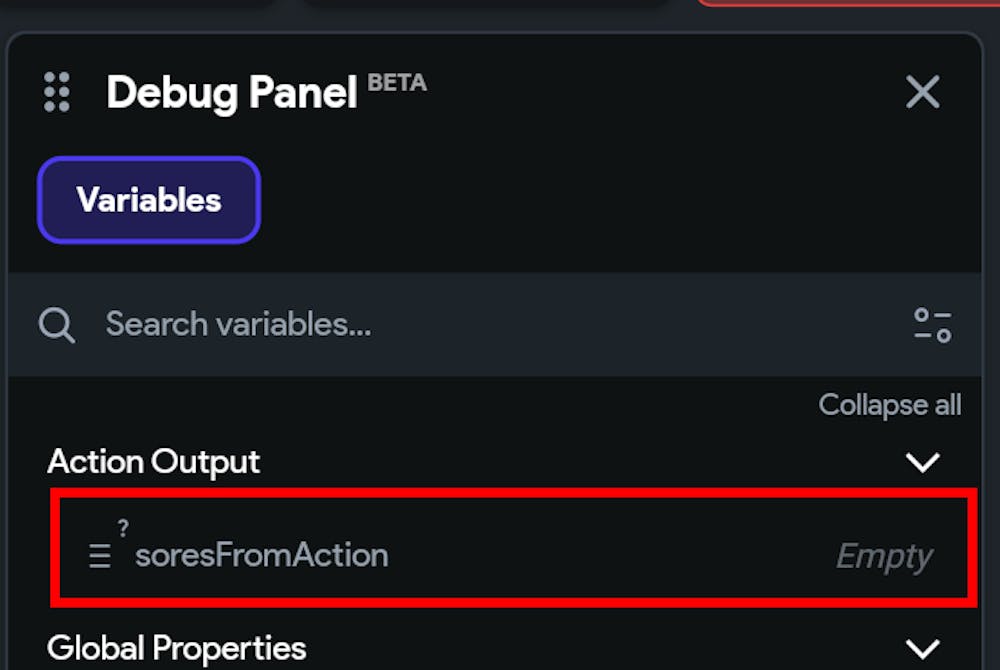
Task: Toggle the Global Properties chevron
Action: (x=921, y=648)
